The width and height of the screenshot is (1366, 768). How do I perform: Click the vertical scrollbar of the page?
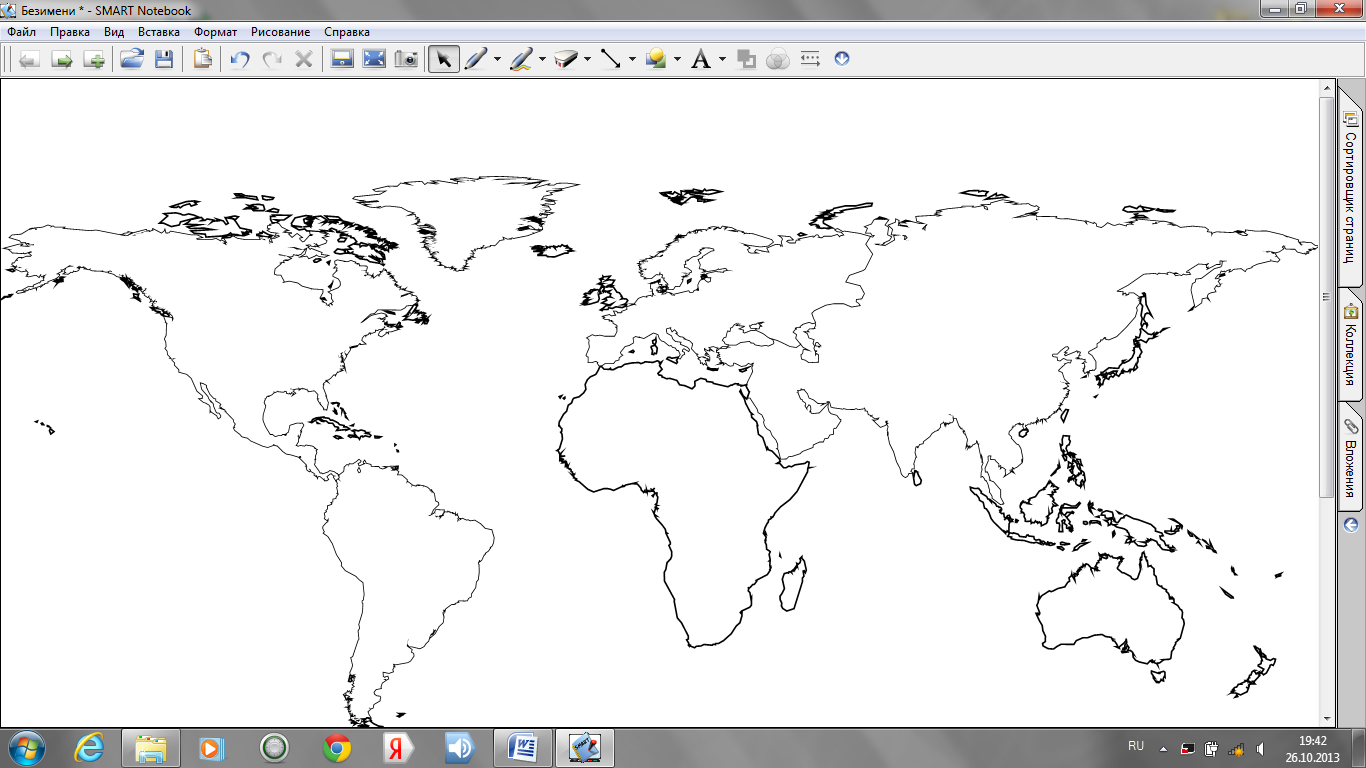click(1327, 296)
